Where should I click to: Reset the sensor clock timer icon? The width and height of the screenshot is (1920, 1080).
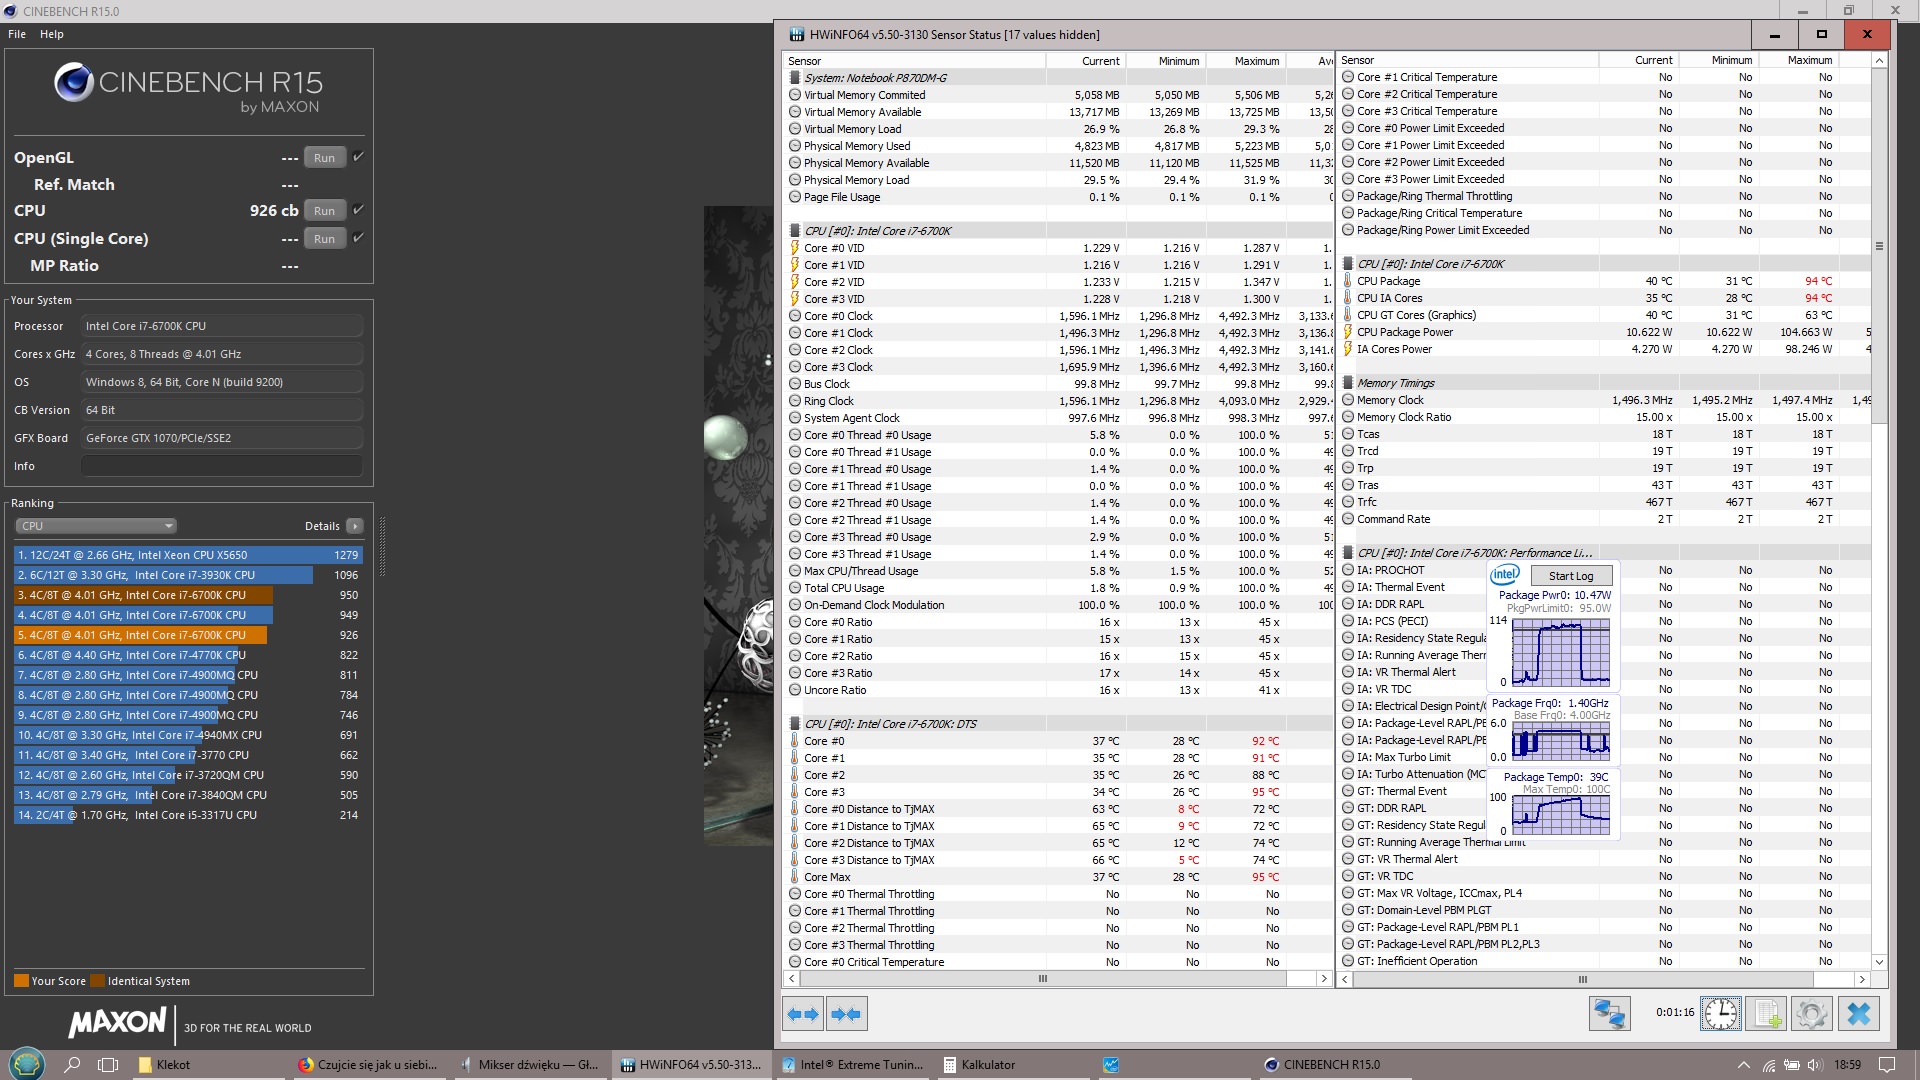coord(1720,1014)
